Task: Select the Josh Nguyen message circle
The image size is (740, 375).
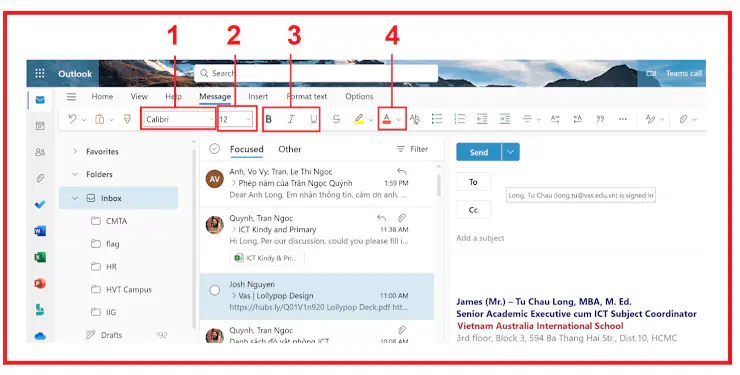Action: click(x=214, y=290)
